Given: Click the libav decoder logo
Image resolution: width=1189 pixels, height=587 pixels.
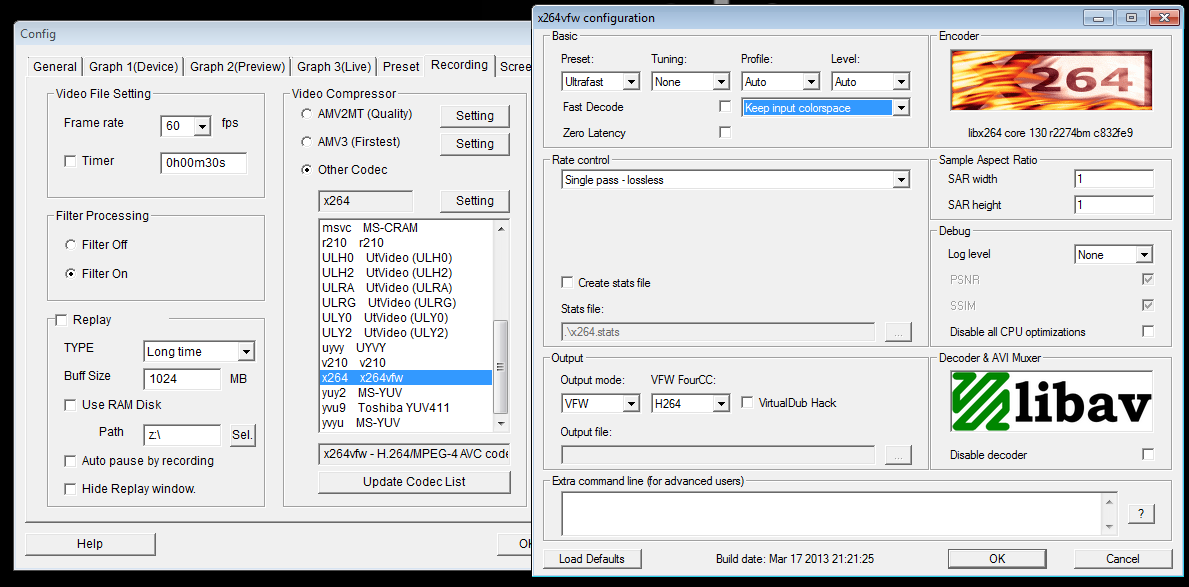Looking at the screenshot, I should pos(1050,401).
